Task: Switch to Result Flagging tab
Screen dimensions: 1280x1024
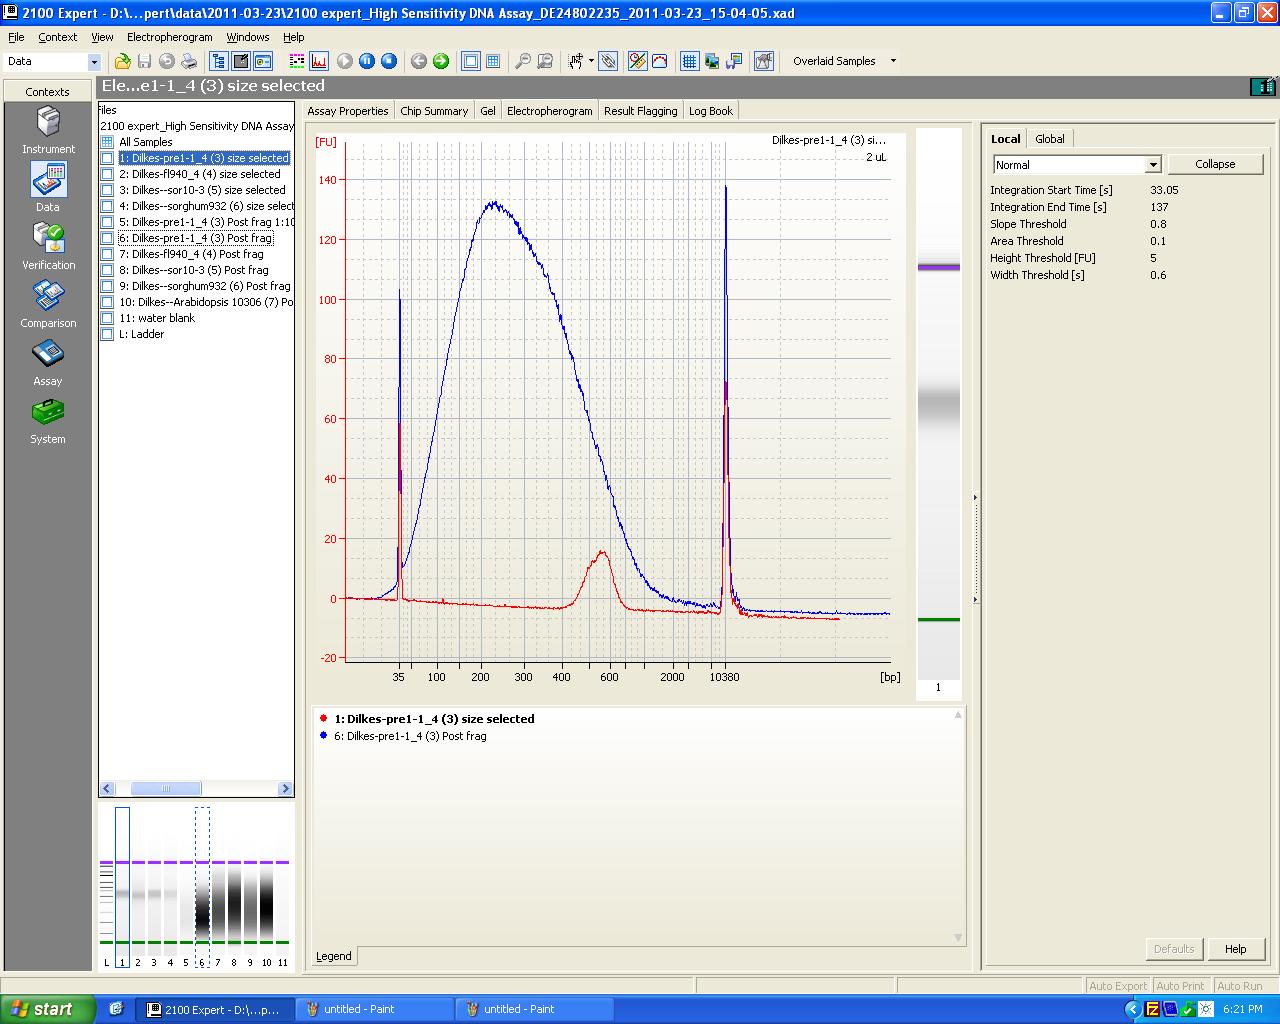Action: pyautogui.click(x=641, y=111)
